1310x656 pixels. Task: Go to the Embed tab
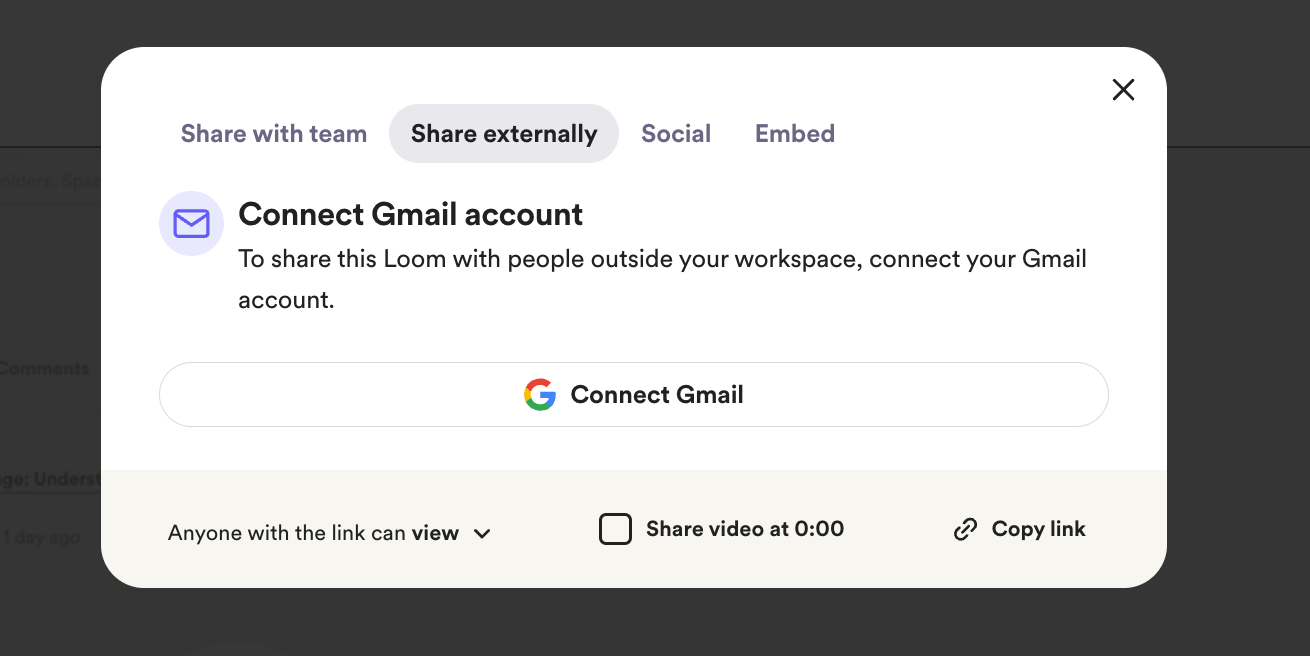[795, 134]
